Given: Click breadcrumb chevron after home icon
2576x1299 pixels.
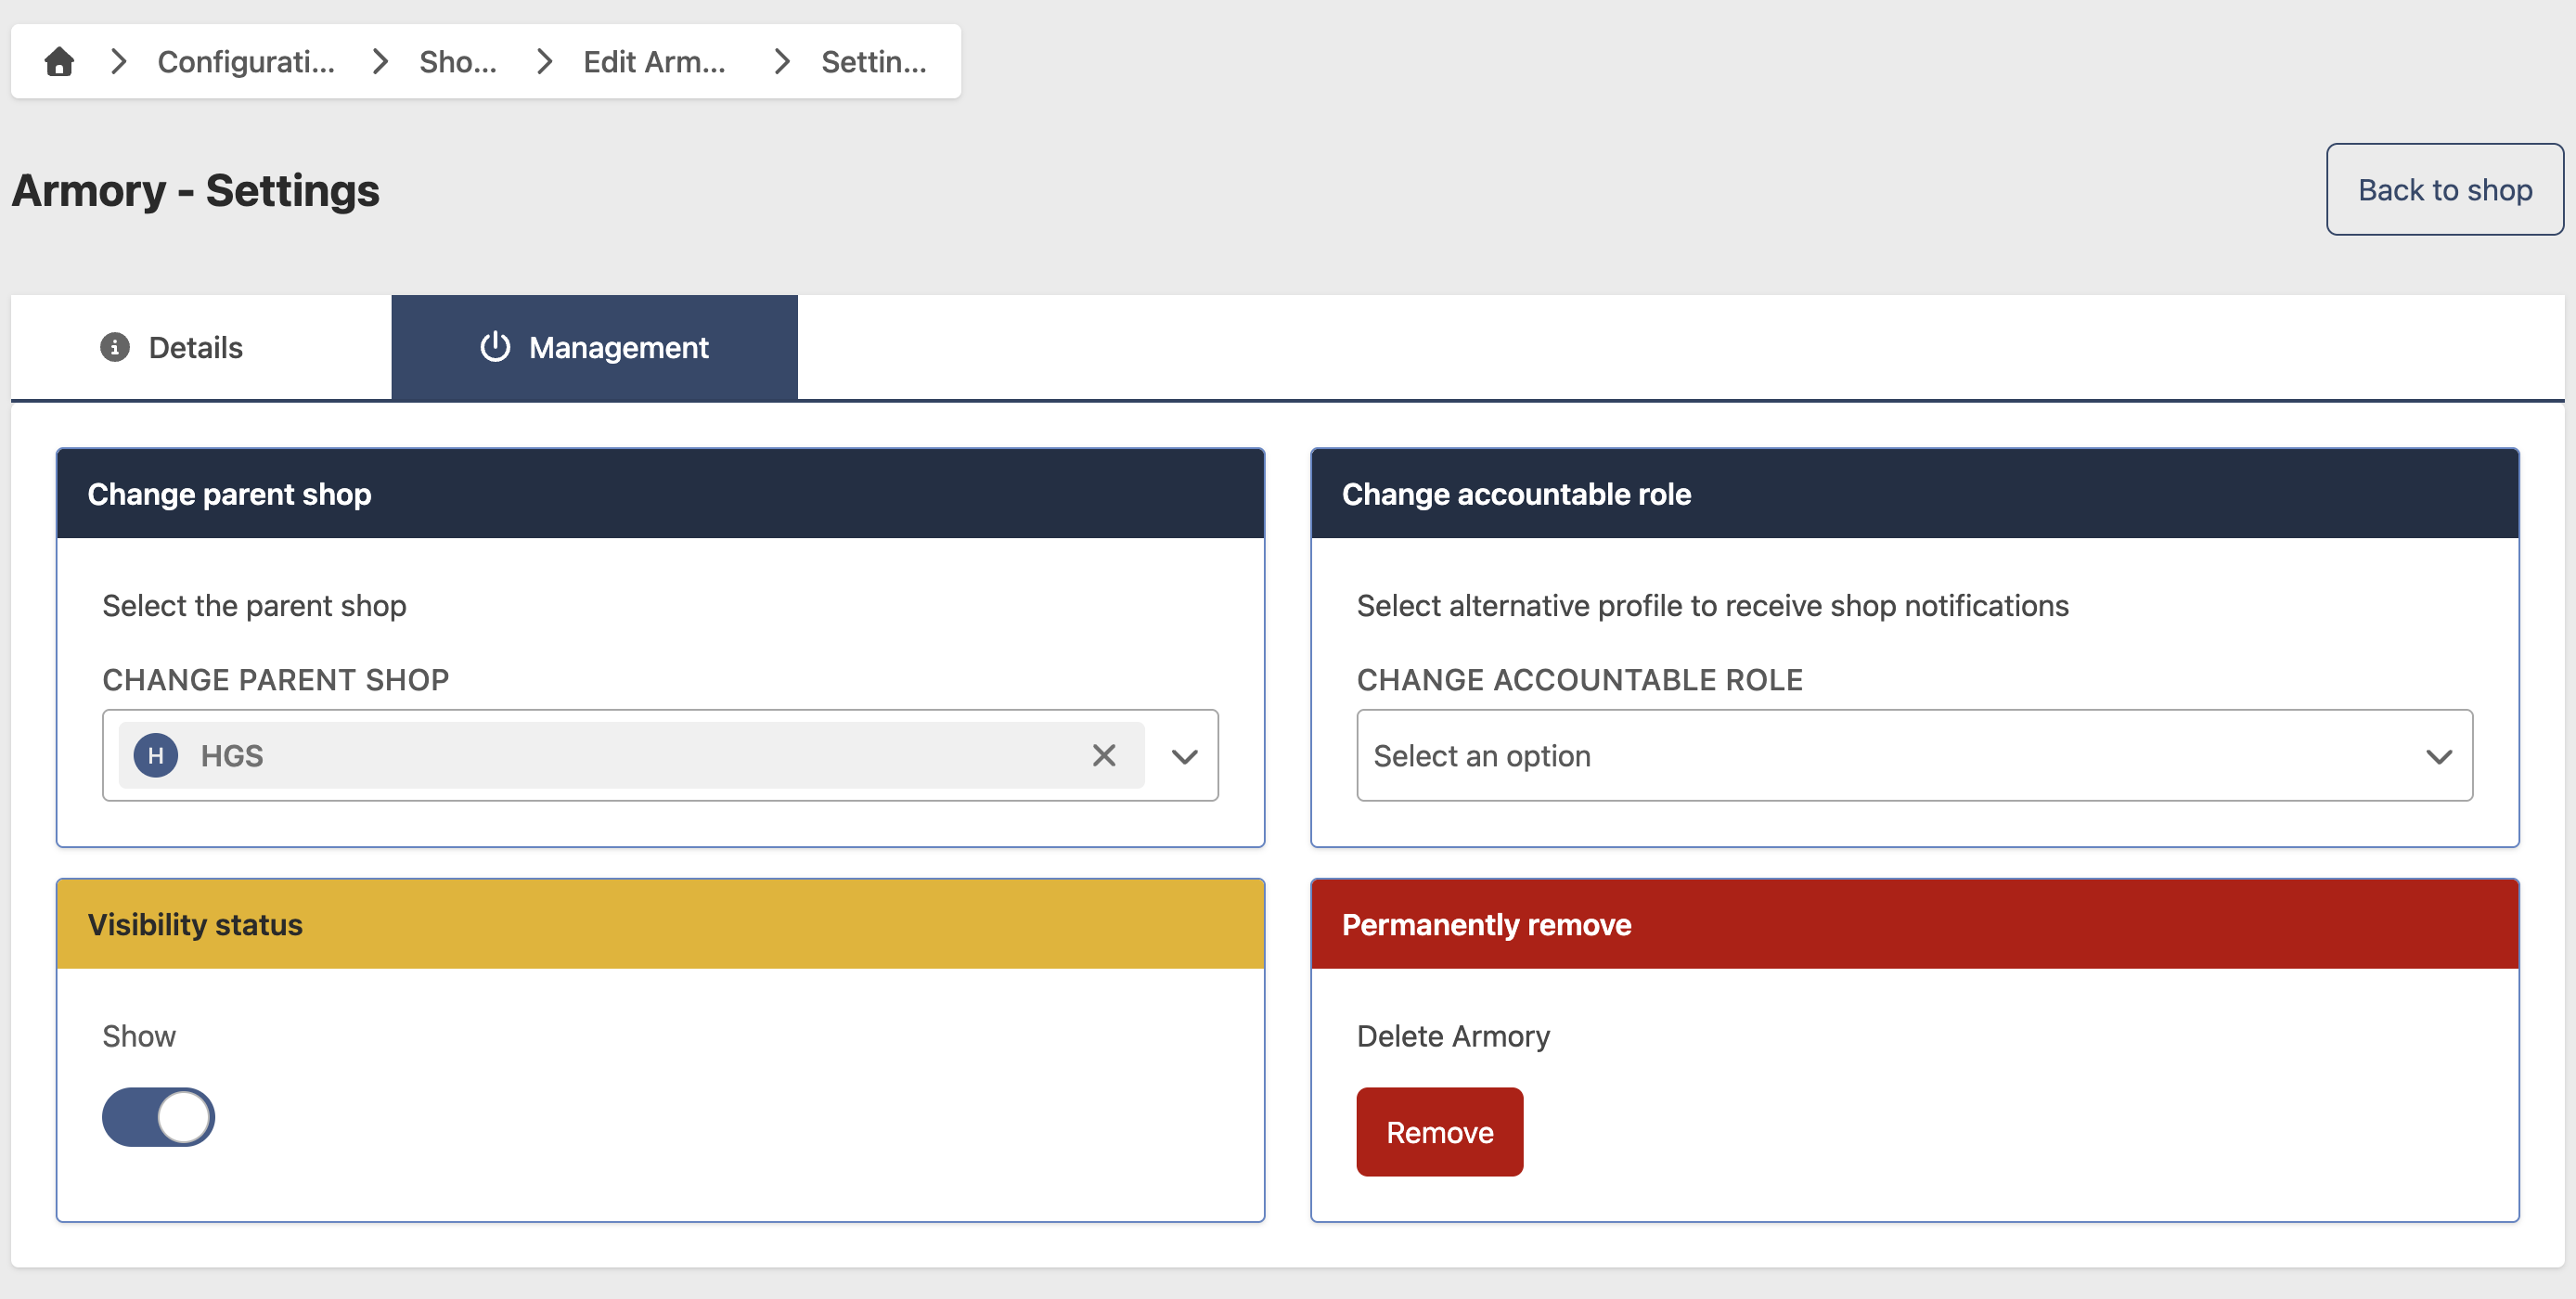Looking at the screenshot, I should pyautogui.click(x=118, y=62).
